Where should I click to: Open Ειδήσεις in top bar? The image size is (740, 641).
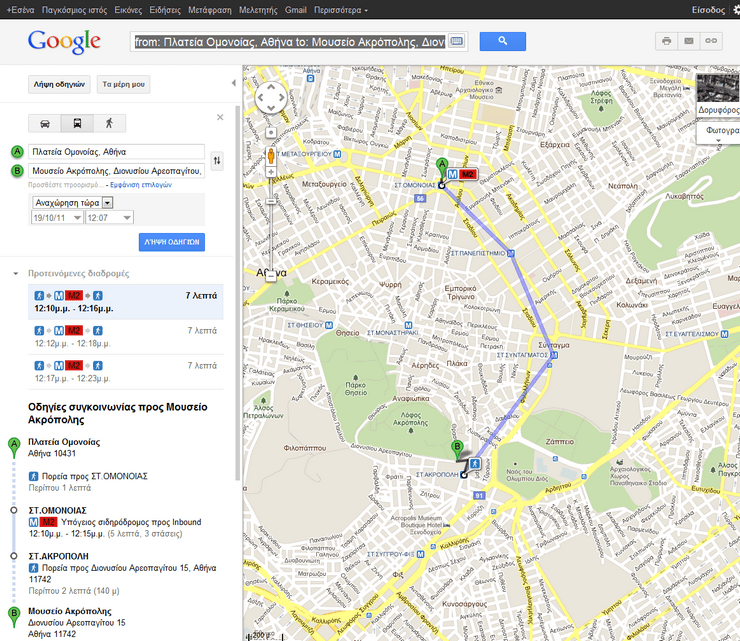pyautogui.click(x=165, y=10)
